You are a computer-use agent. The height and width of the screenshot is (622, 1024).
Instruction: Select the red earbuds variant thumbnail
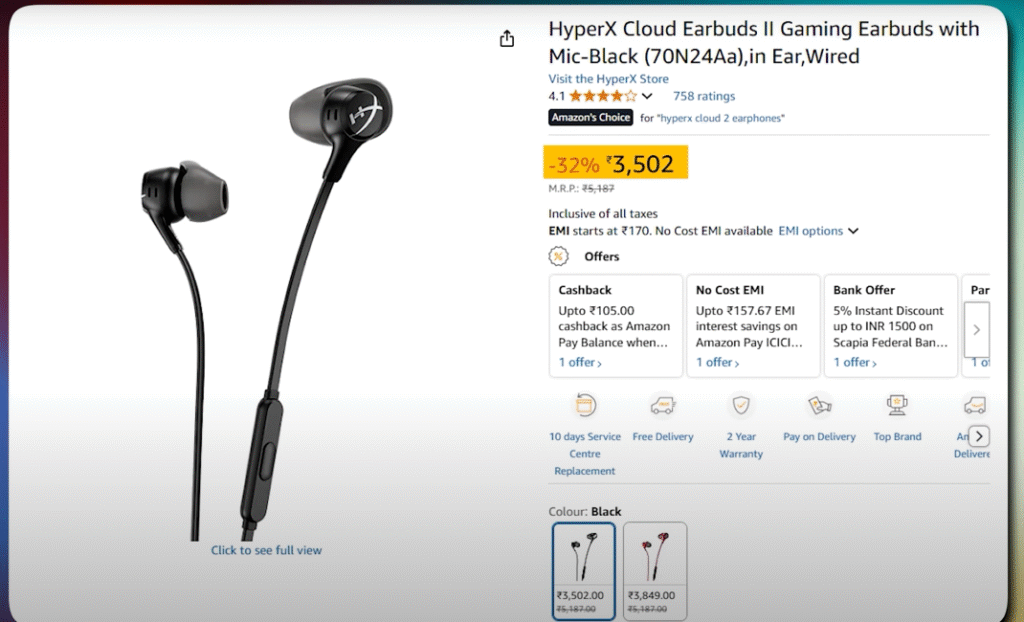pyautogui.click(x=655, y=570)
